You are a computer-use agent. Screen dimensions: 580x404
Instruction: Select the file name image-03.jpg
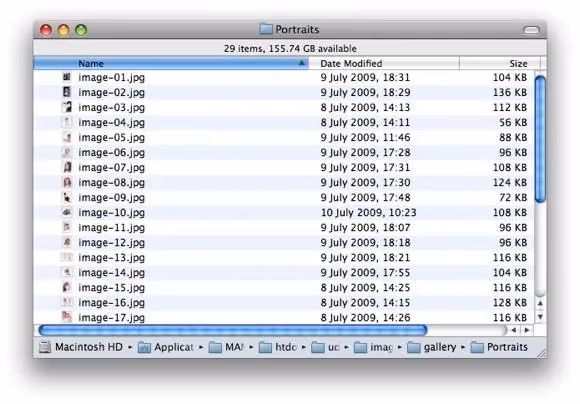click(x=111, y=108)
